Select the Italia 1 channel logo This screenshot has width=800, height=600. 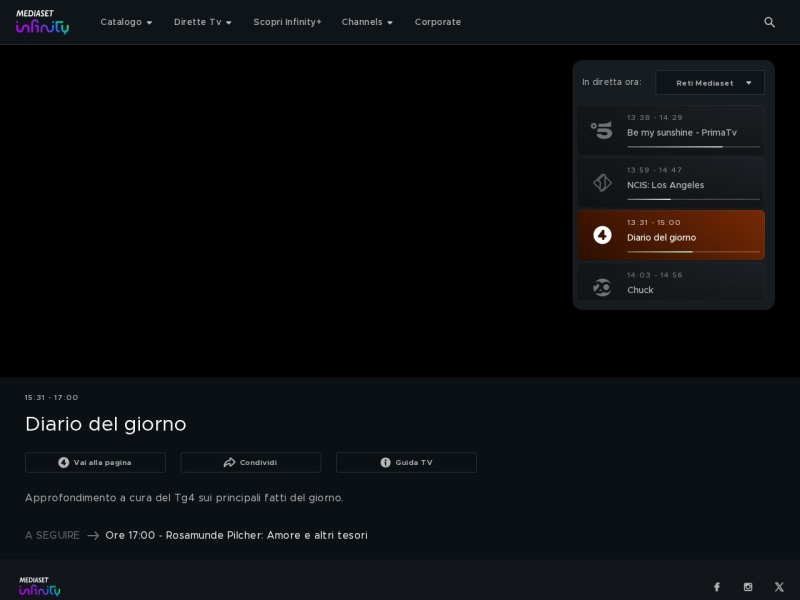[603, 183]
